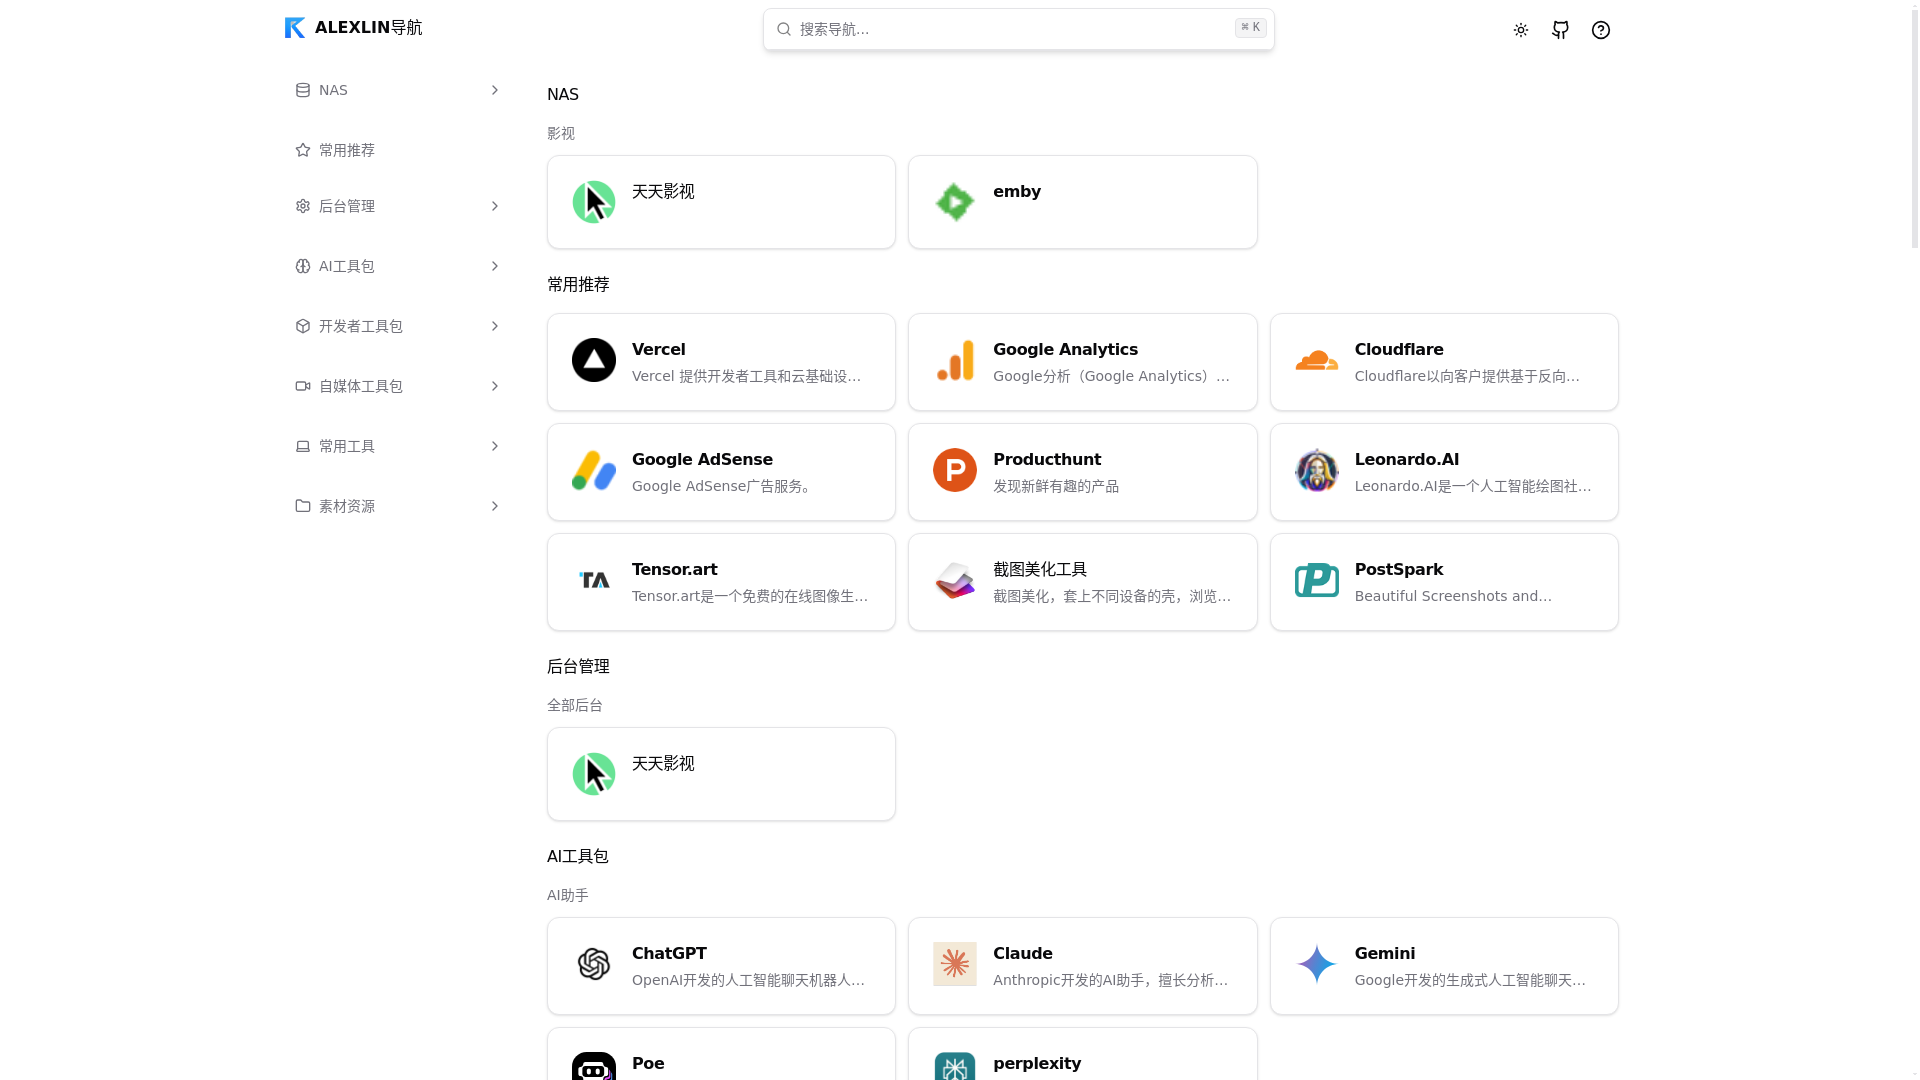Click the ALEXLIN导航 site title
Image resolution: width=1920 pixels, height=1080 pixels.
(369, 28)
